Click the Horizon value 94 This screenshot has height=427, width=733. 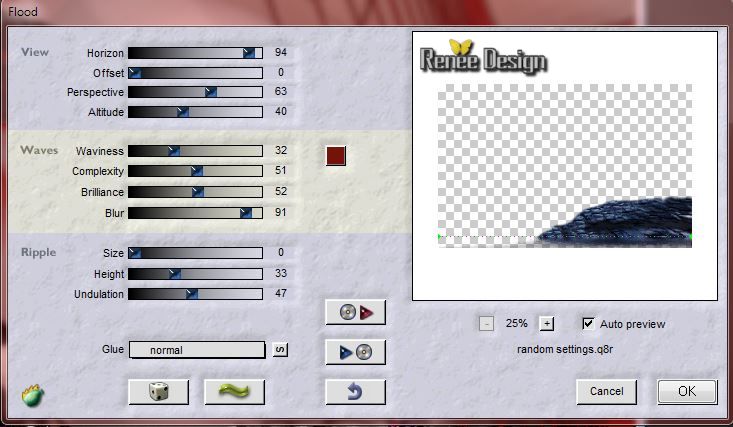tap(280, 52)
